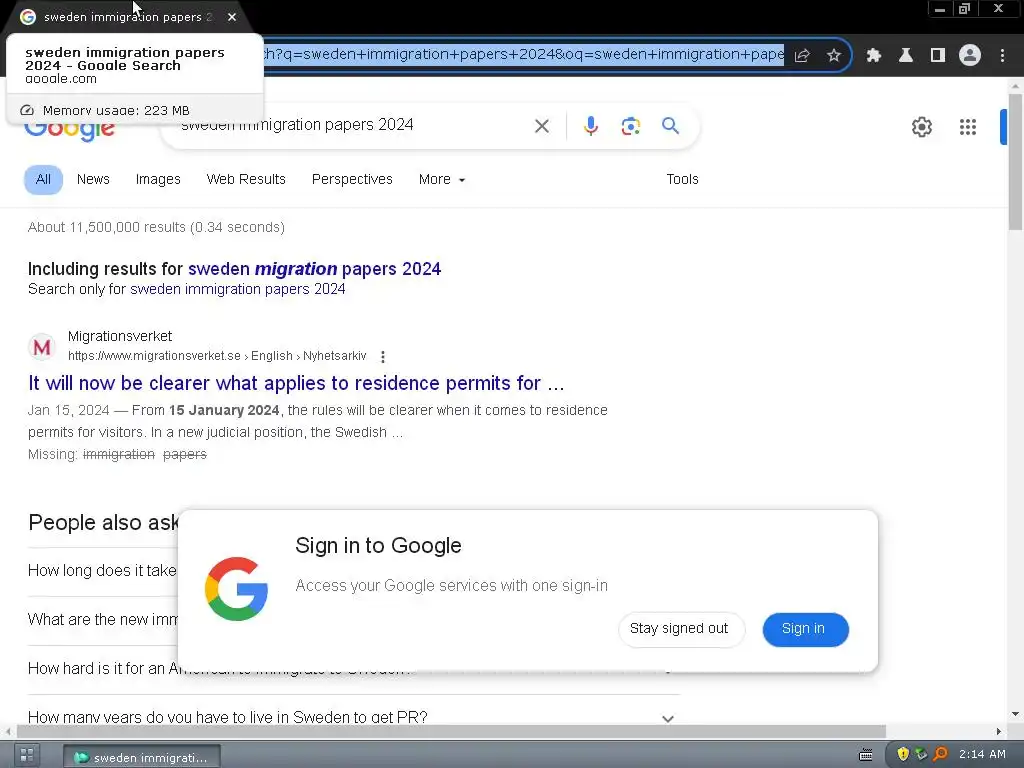Open 'It will now be clearer' result
Image resolution: width=1024 pixels, height=768 pixels.
pos(296,383)
